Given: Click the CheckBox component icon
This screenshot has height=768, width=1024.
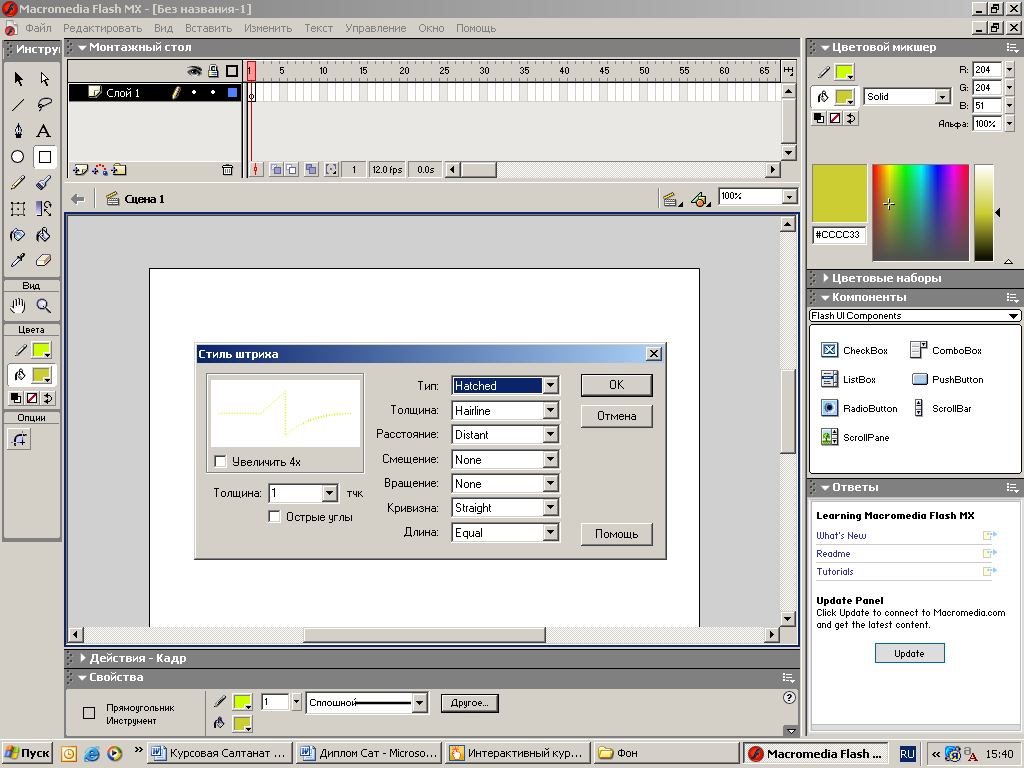Looking at the screenshot, I should [x=829, y=350].
